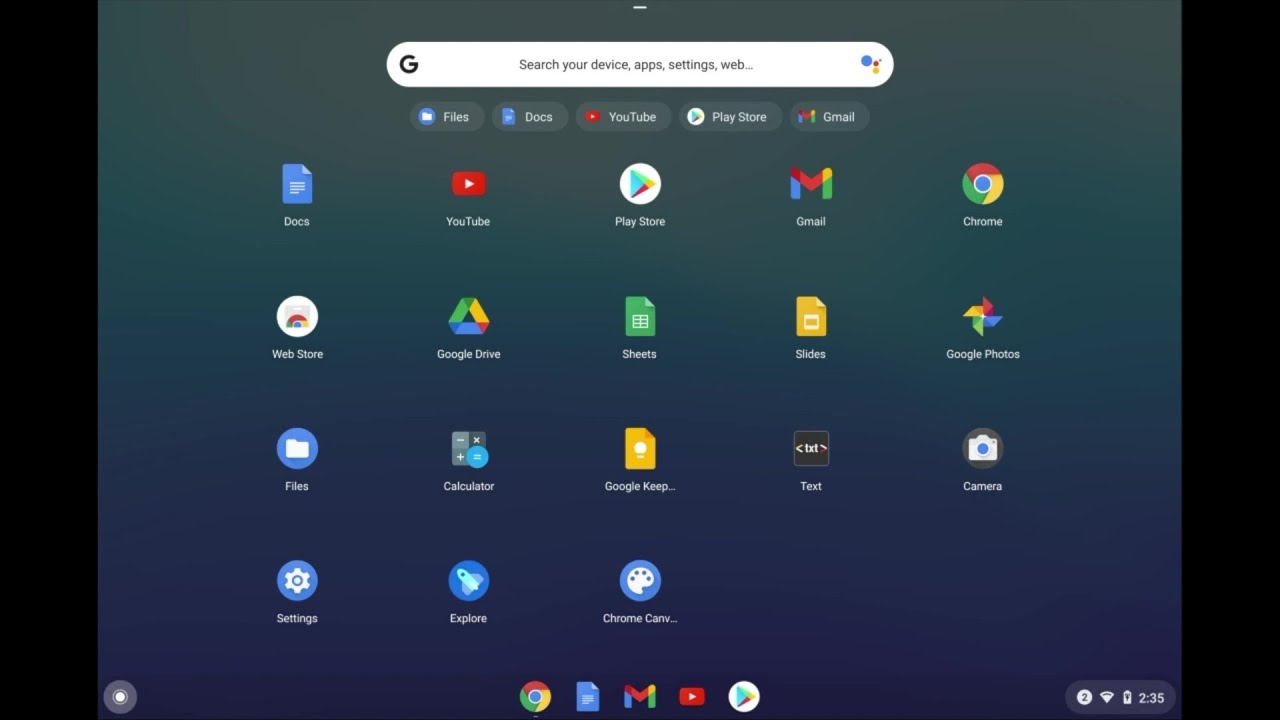Open Gmail from the app grid
Image resolution: width=1280 pixels, height=720 pixels.
(x=811, y=184)
